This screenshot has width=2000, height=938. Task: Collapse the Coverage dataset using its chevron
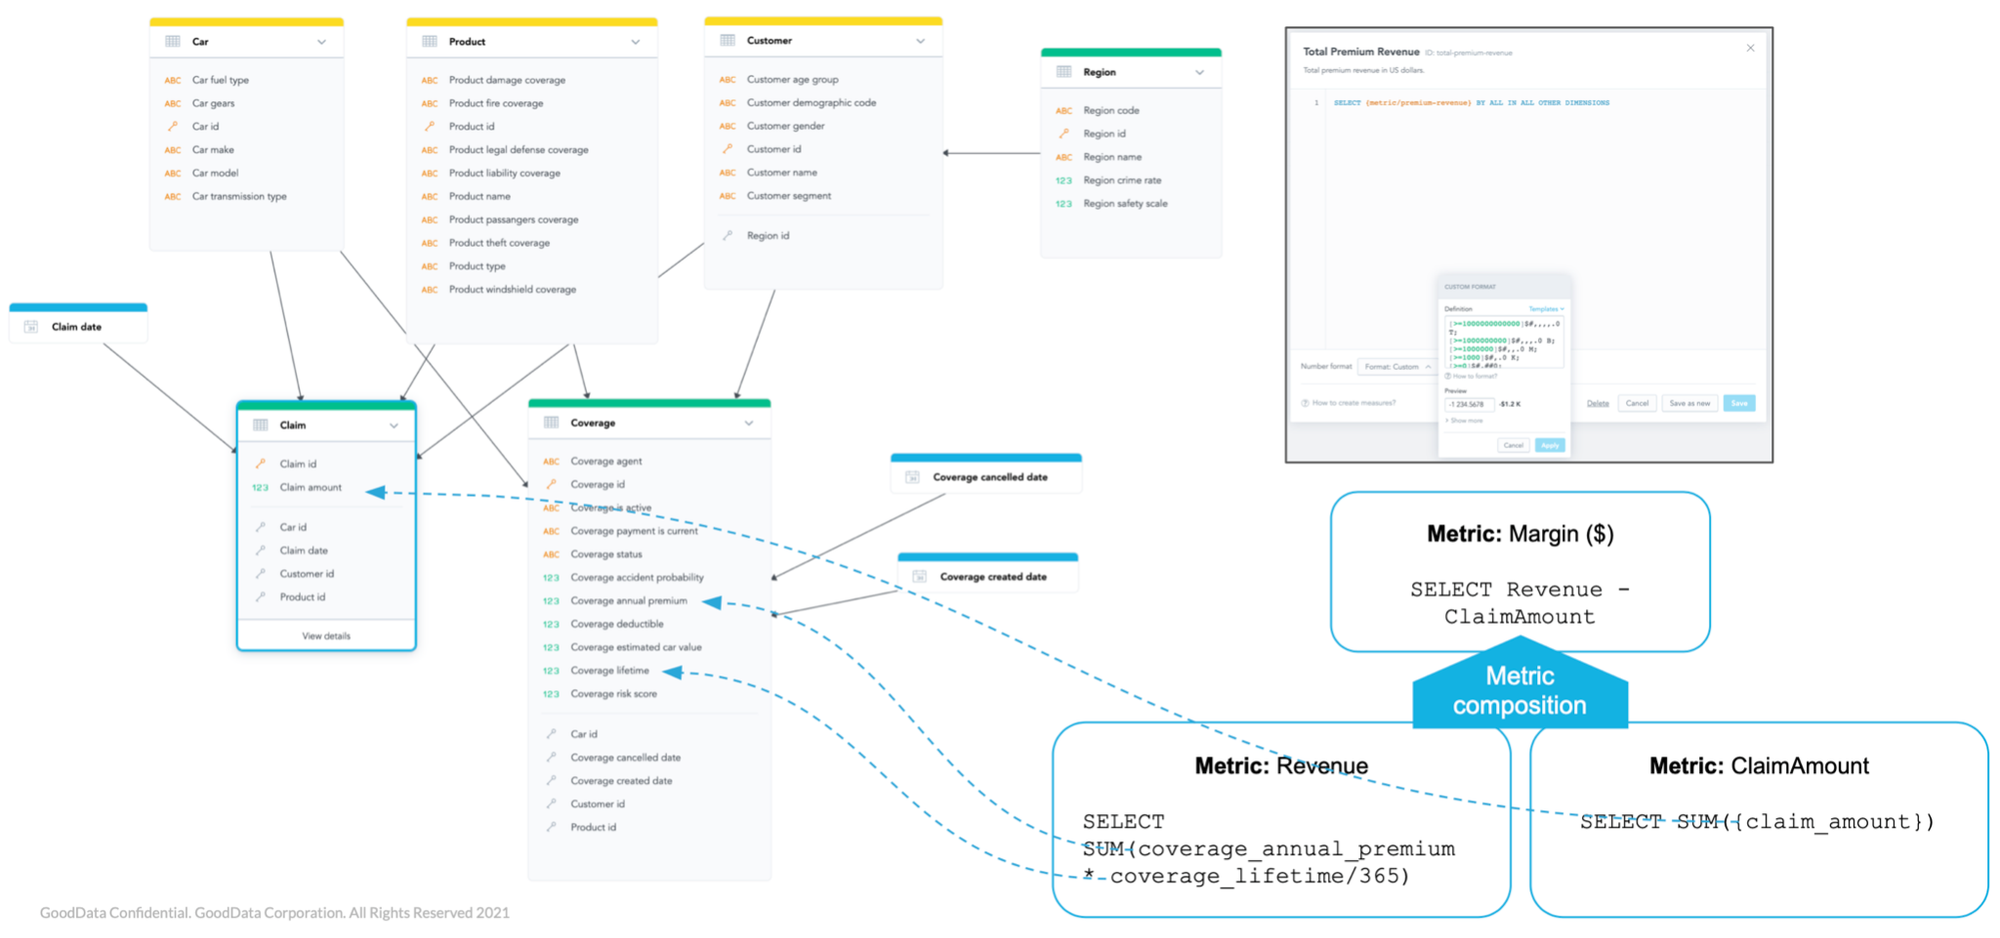(749, 422)
